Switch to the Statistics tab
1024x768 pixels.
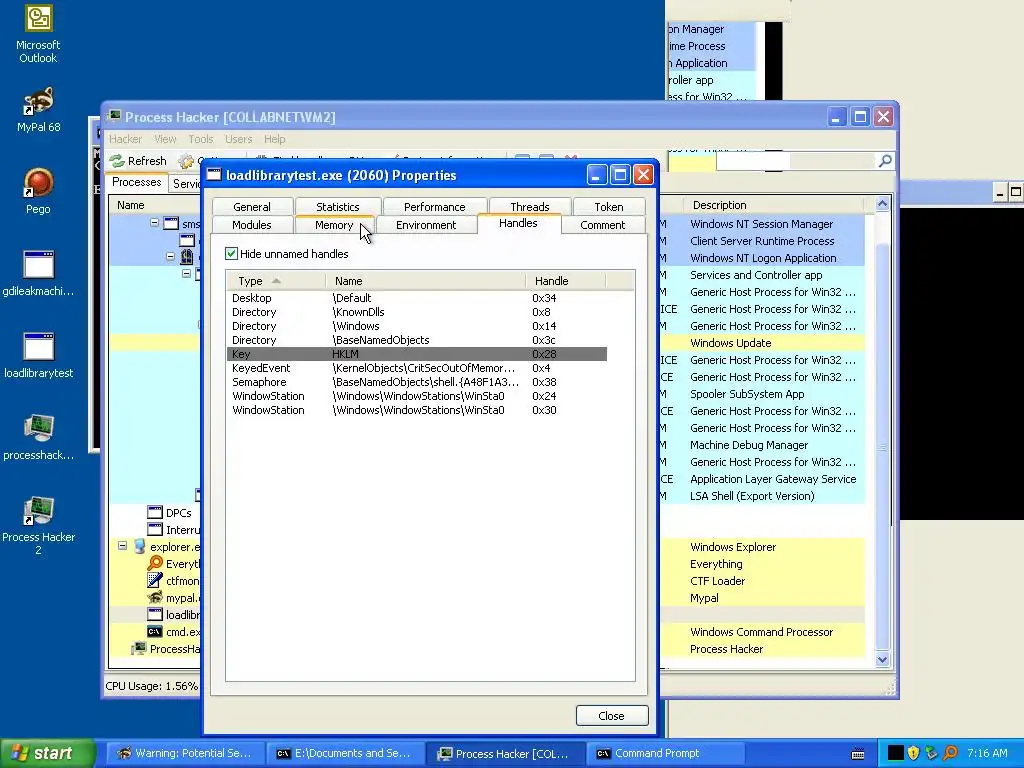[338, 206]
